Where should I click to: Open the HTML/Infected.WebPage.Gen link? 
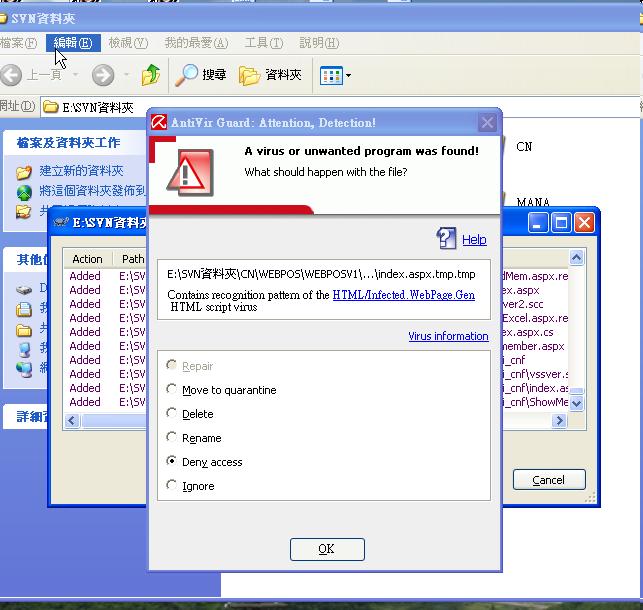click(x=403, y=295)
